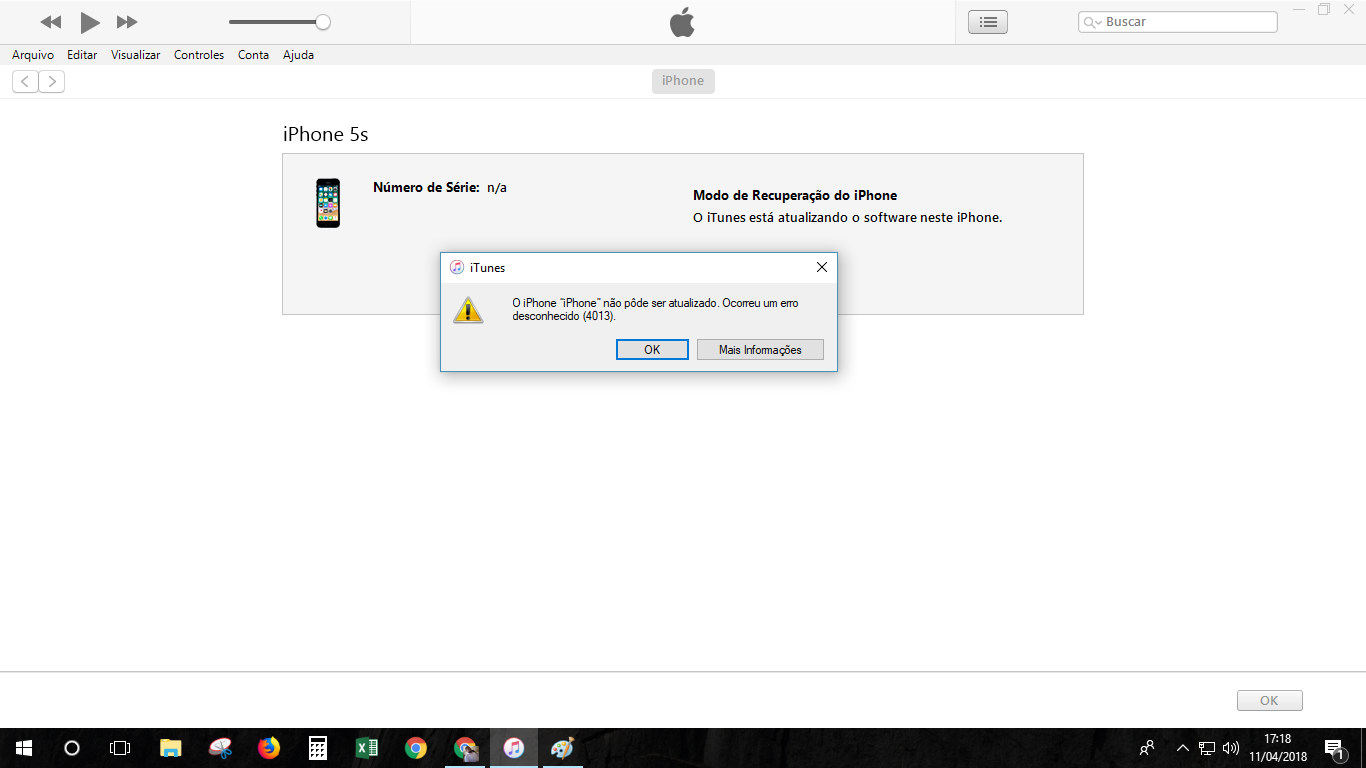The height and width of the screenshot is (768, 1366).
Task: Open network status tray icon
Action: (x=1207, y=747)
